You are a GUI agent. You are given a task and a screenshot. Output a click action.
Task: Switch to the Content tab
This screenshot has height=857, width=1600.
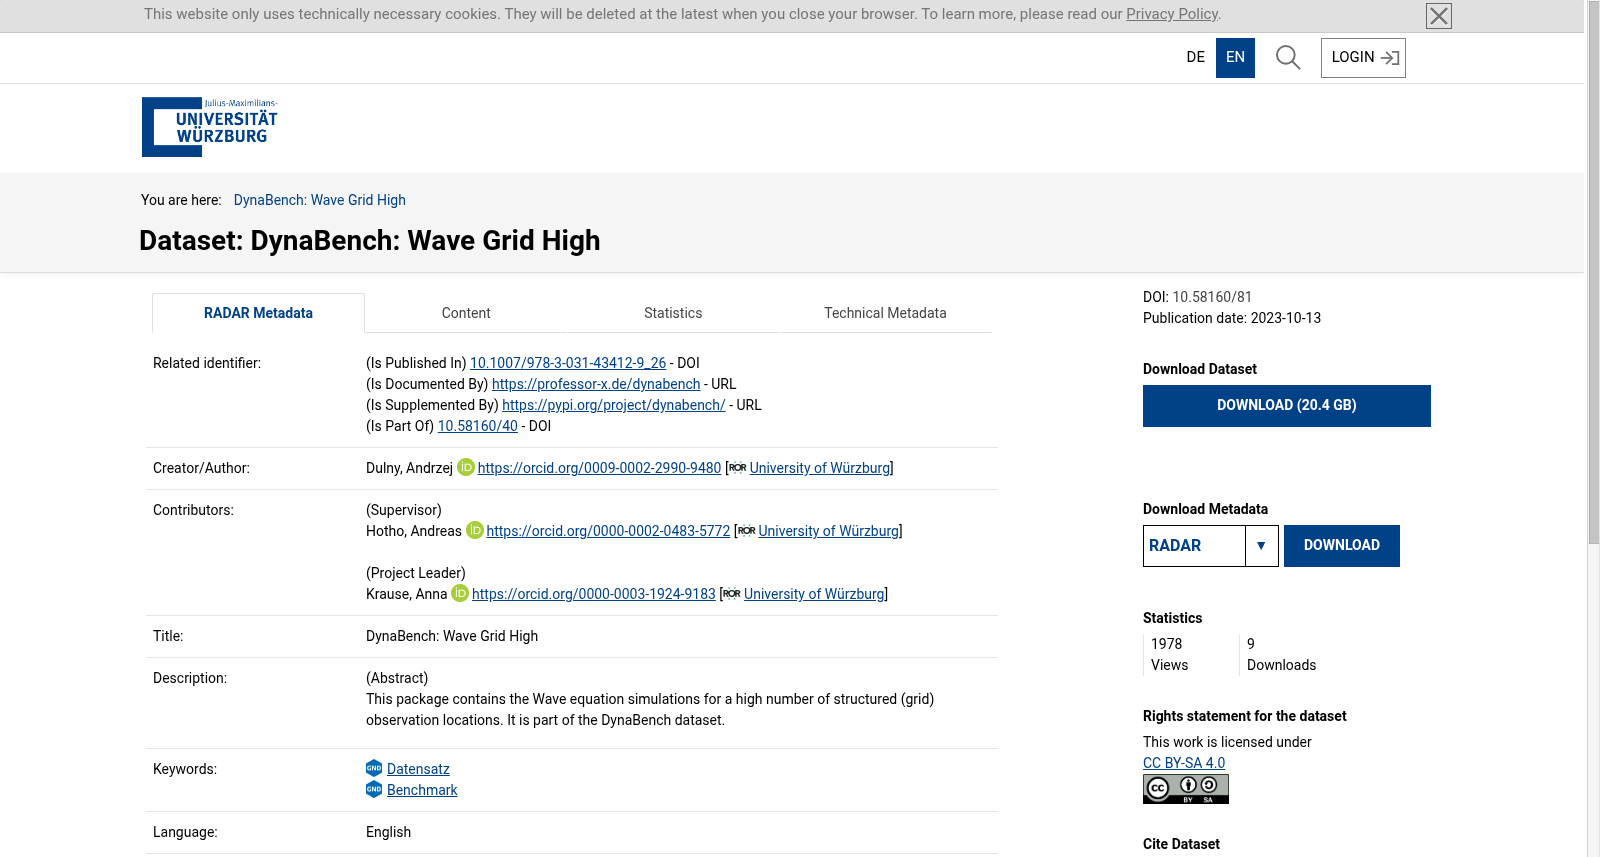point(466,313)
